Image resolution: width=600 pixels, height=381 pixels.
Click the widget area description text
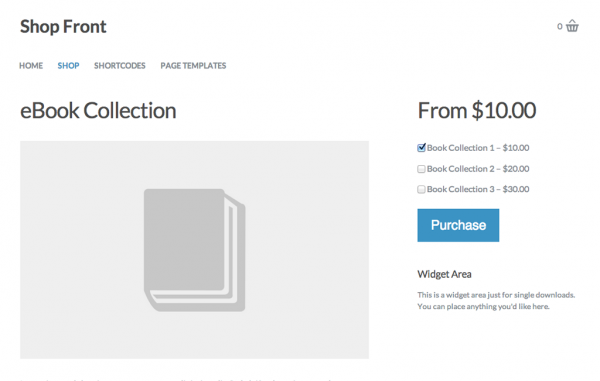point(496,301)
